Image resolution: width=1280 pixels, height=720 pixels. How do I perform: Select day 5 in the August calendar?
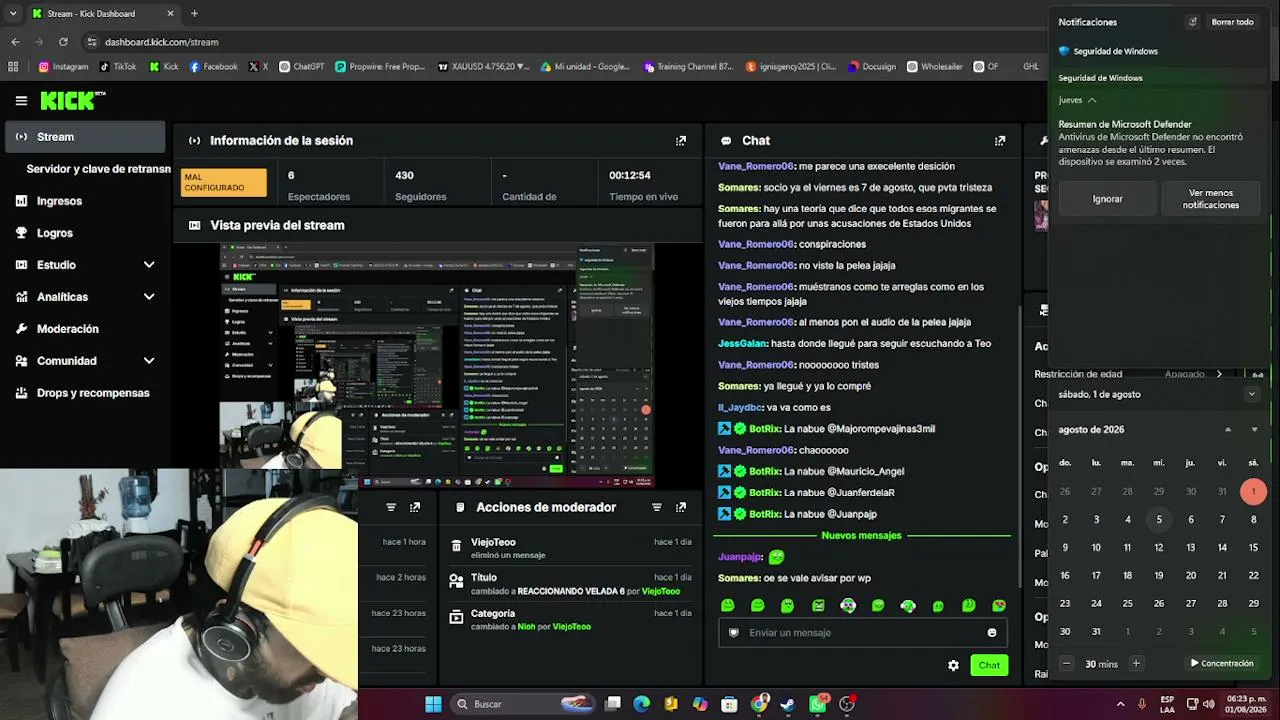click(x=1159, y=519)
